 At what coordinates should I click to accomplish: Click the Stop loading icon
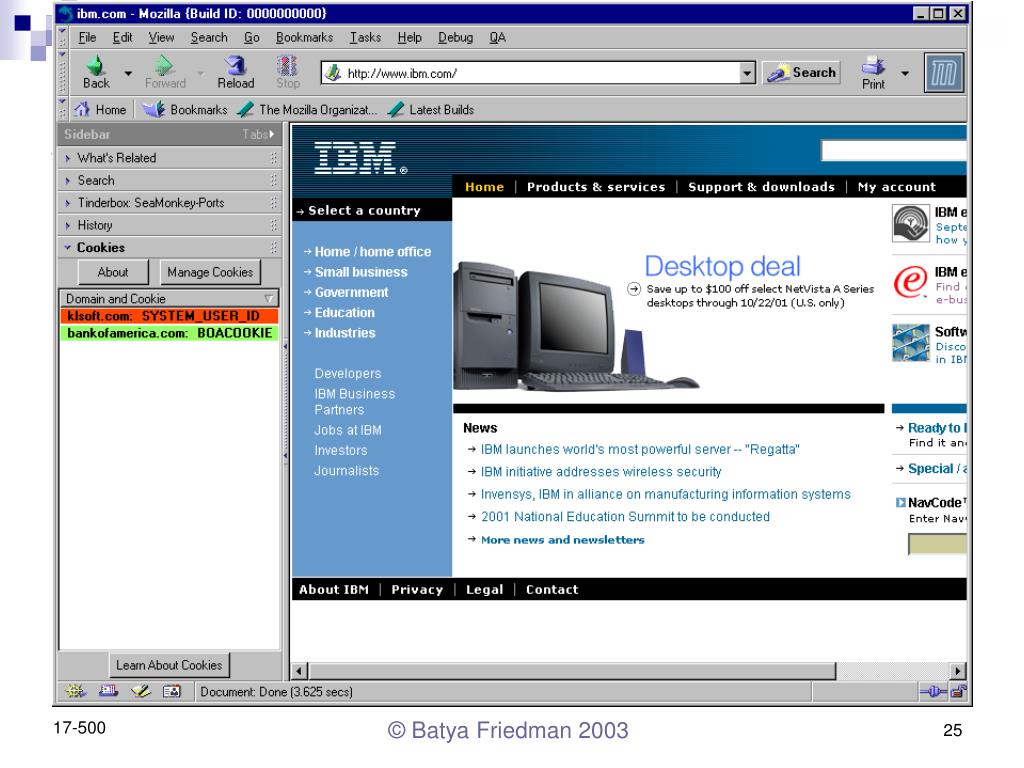click(287, 65)
